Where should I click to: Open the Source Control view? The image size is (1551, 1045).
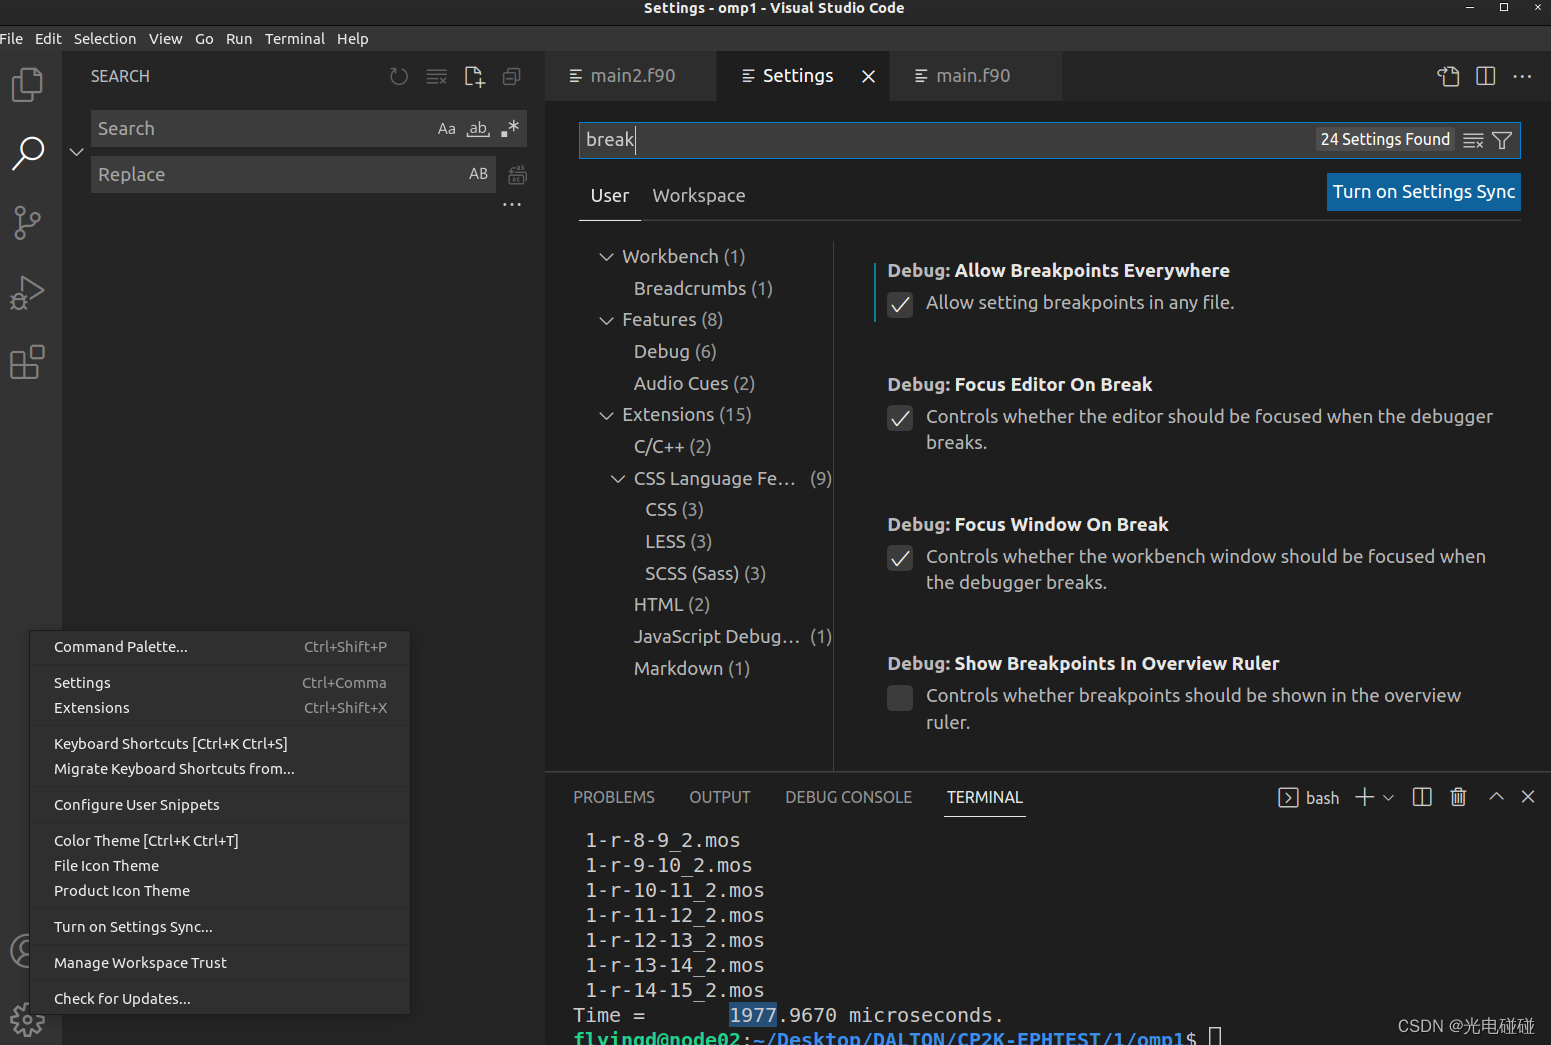pyautogui.click(x=27, y=222)
